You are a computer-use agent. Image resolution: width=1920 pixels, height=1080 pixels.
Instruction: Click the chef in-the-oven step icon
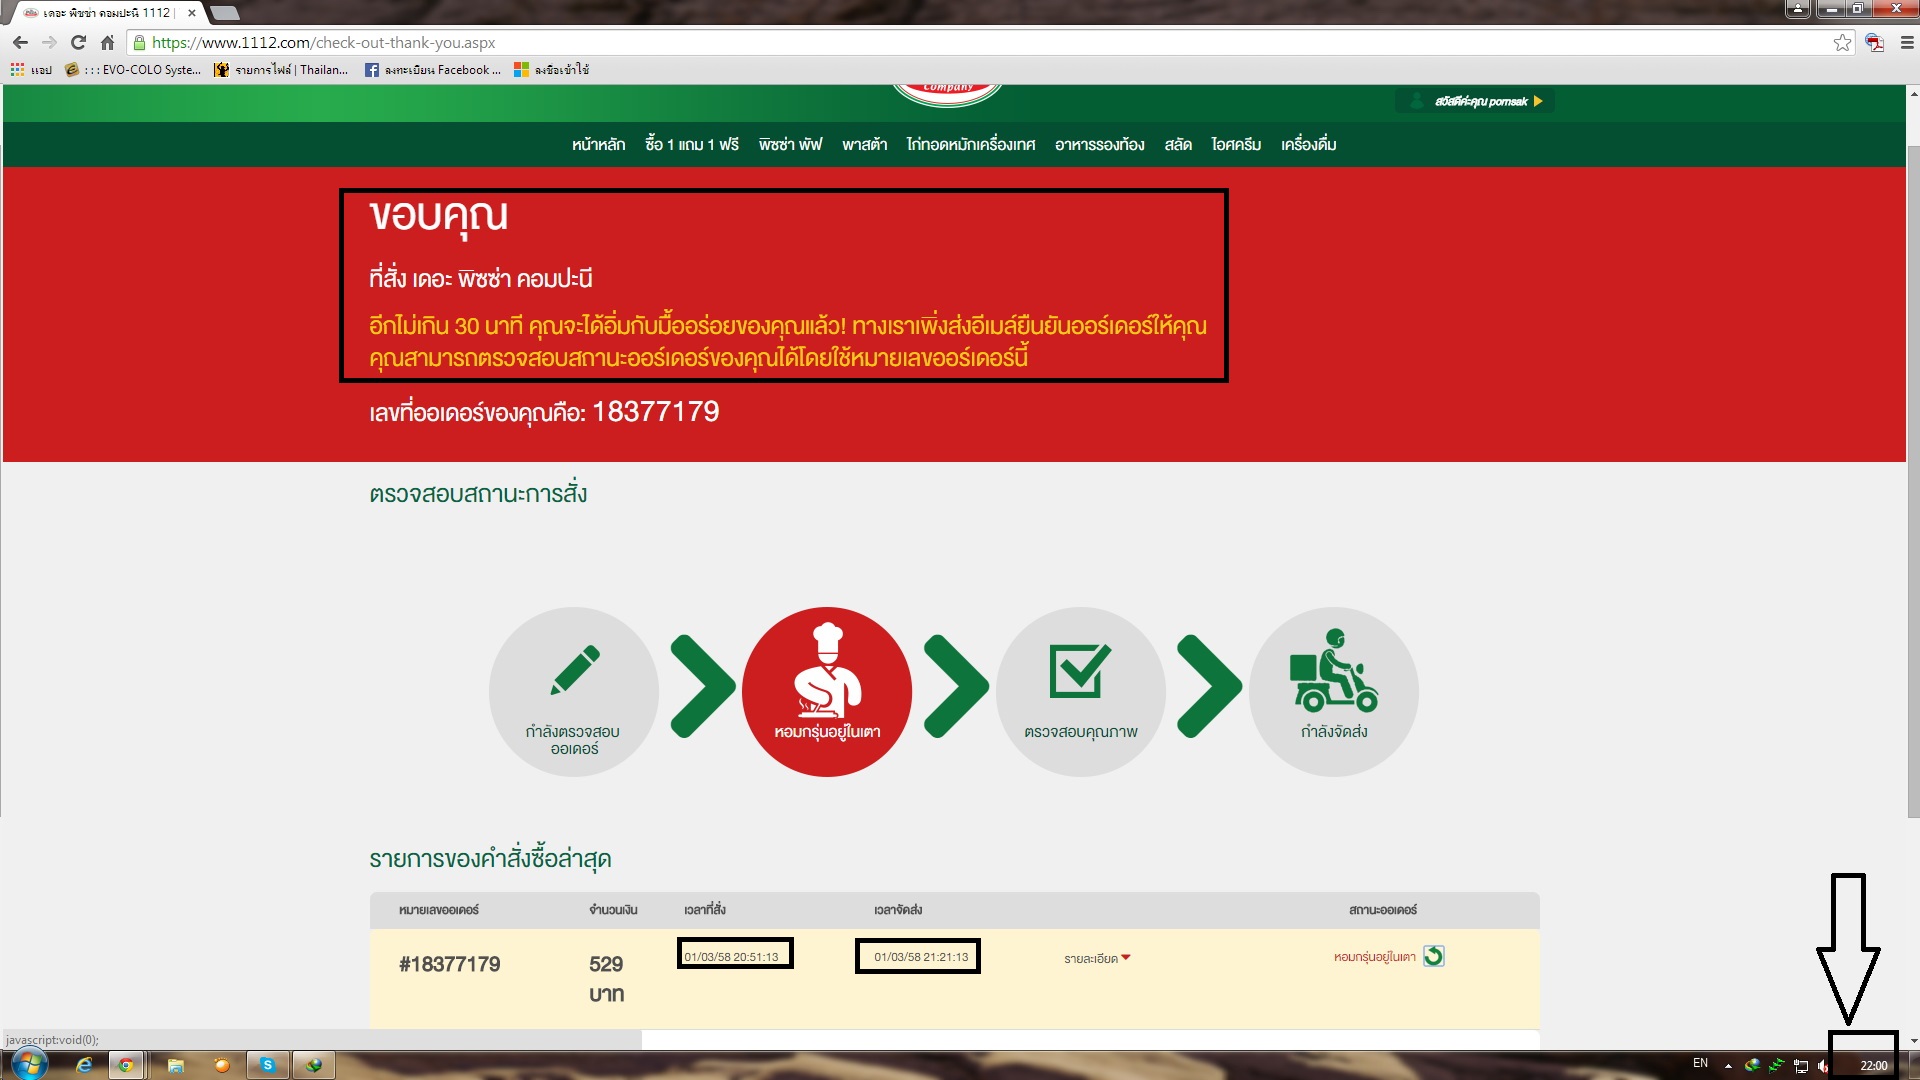coord(827,691)
